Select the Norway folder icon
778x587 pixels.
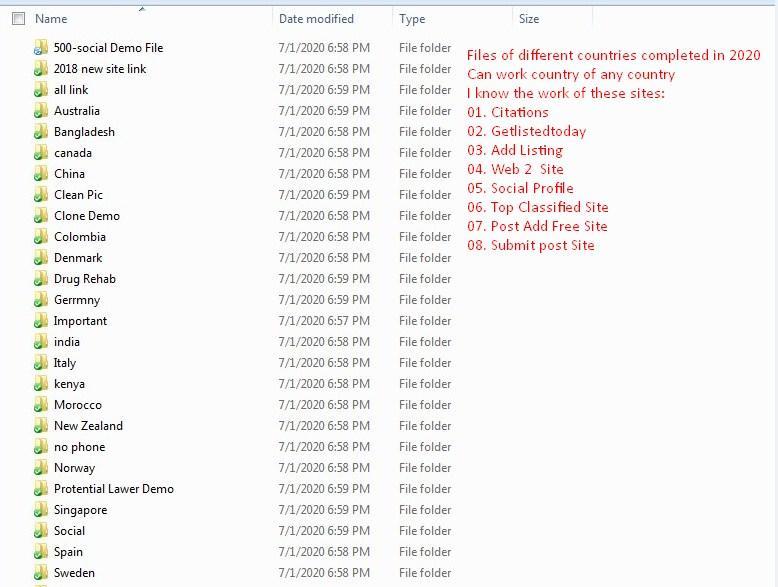click(x=41, y=468)
